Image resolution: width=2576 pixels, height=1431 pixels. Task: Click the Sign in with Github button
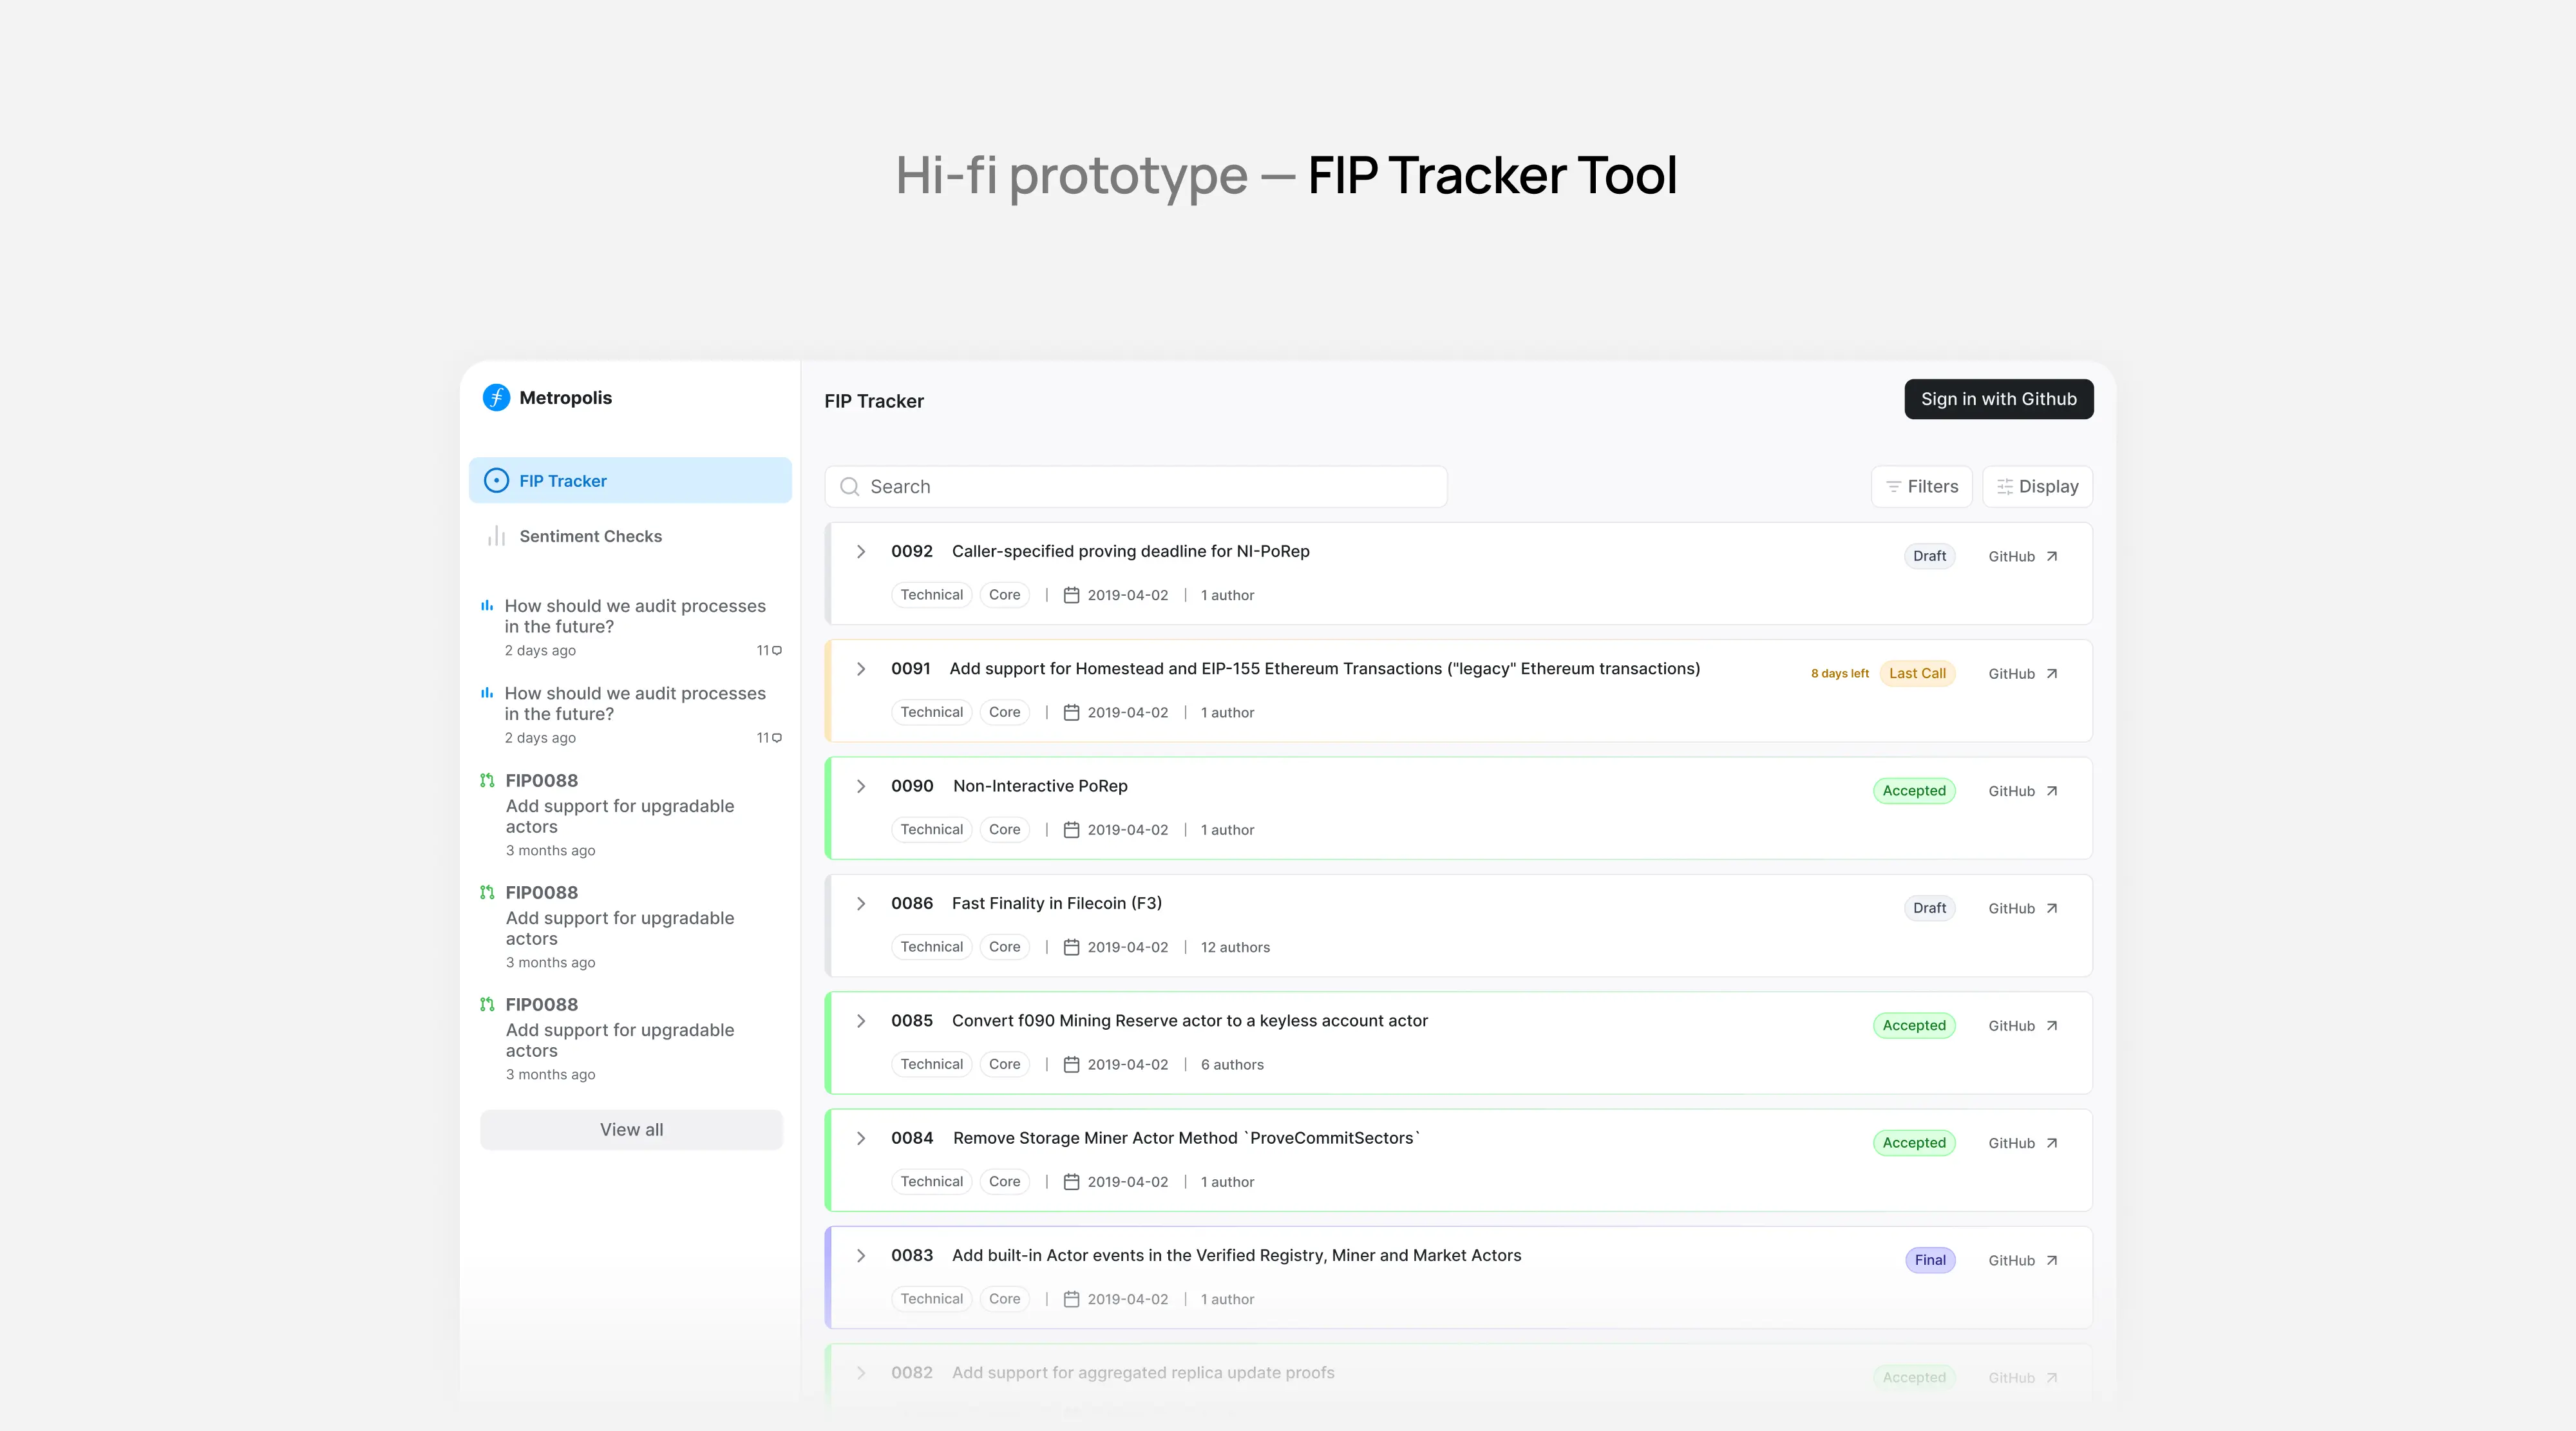tap(1998, 399)
